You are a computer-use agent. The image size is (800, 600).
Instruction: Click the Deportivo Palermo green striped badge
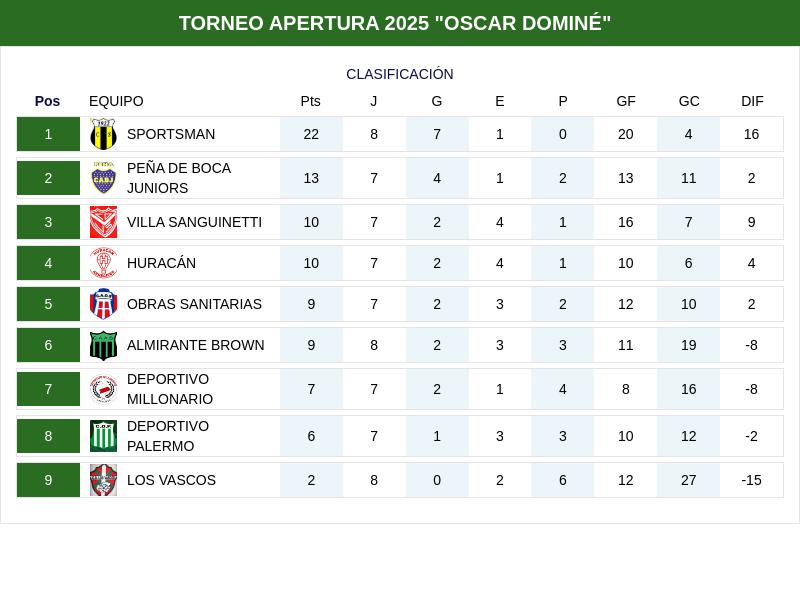[103, 436]
